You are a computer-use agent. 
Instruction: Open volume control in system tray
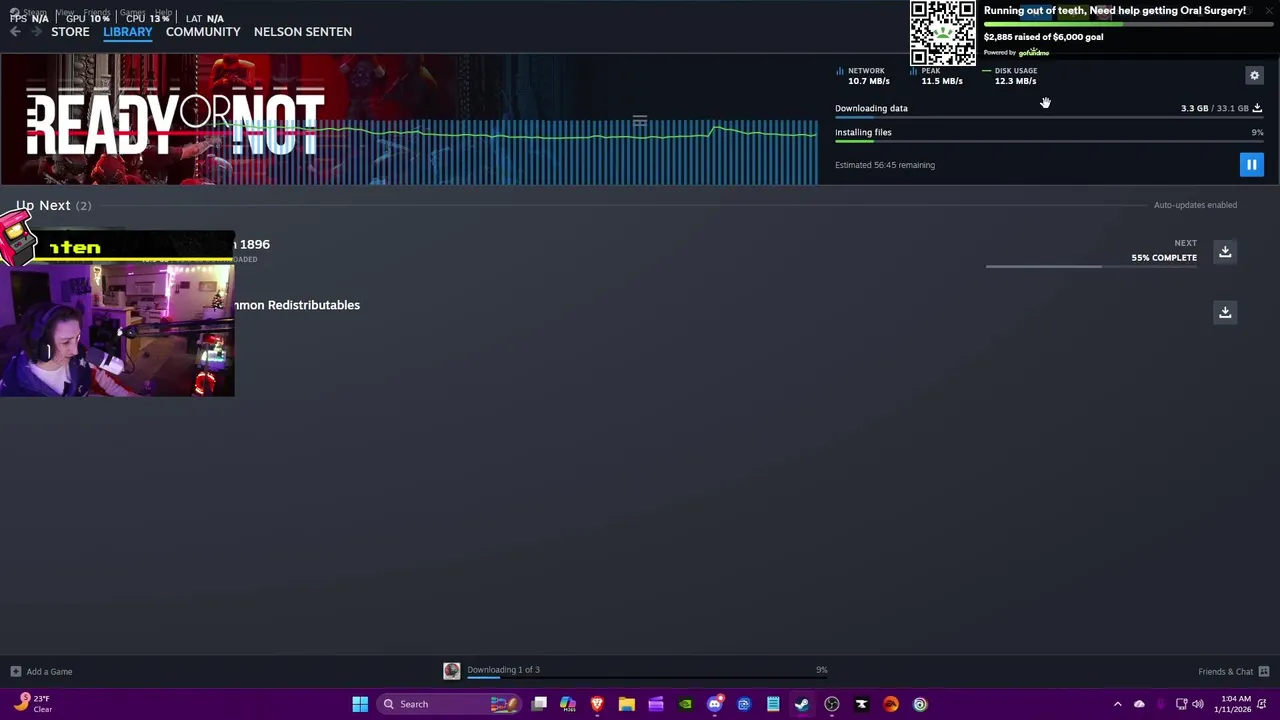pos(1198,704)
